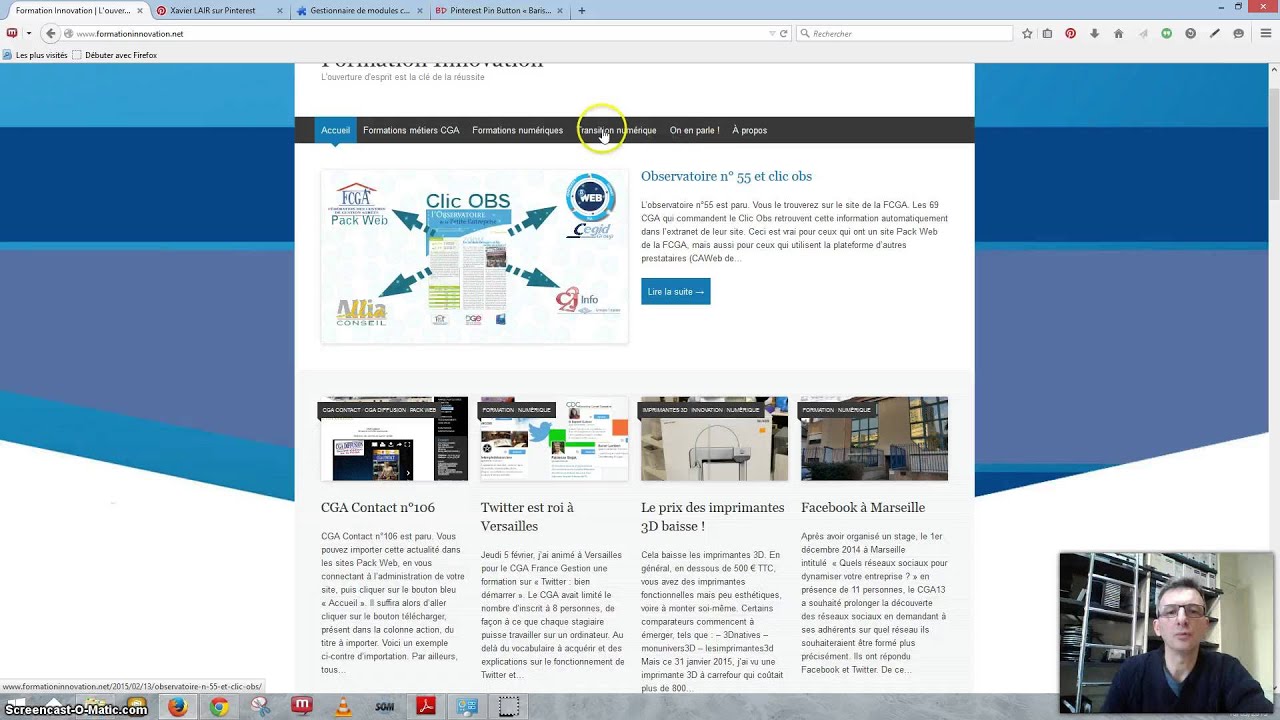Switch to the Xavier LAIR sur Pinterest tab
The image size is (1280, 720).
pos(218,11)
